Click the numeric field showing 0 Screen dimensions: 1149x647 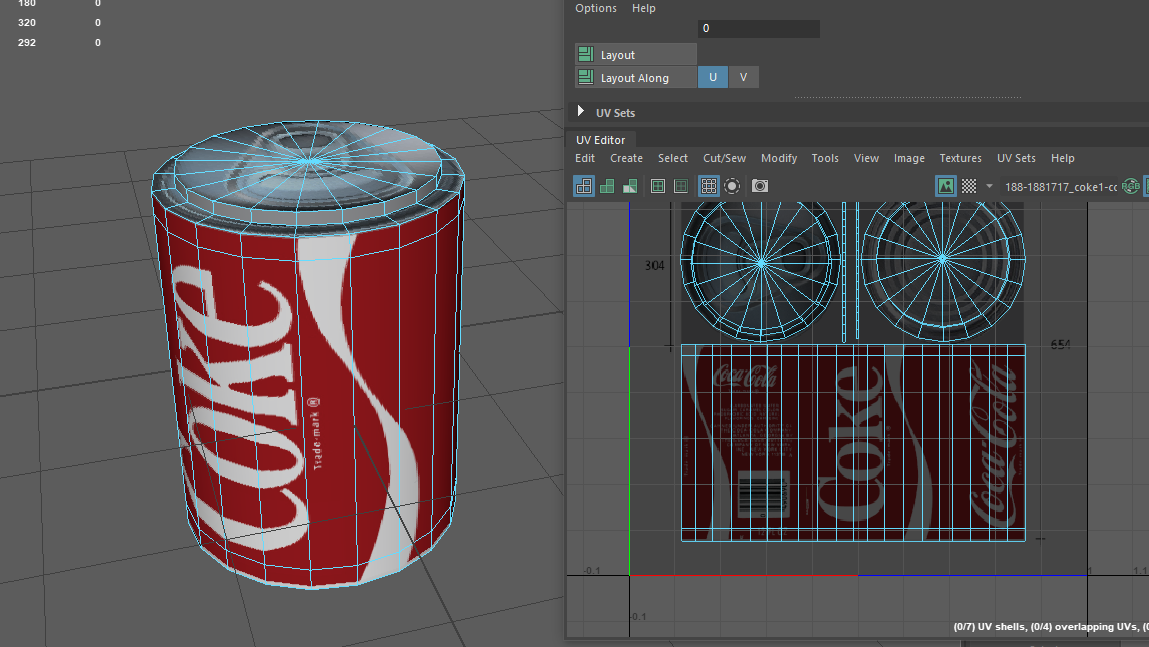pyautogui.click(x=758, y=29)
